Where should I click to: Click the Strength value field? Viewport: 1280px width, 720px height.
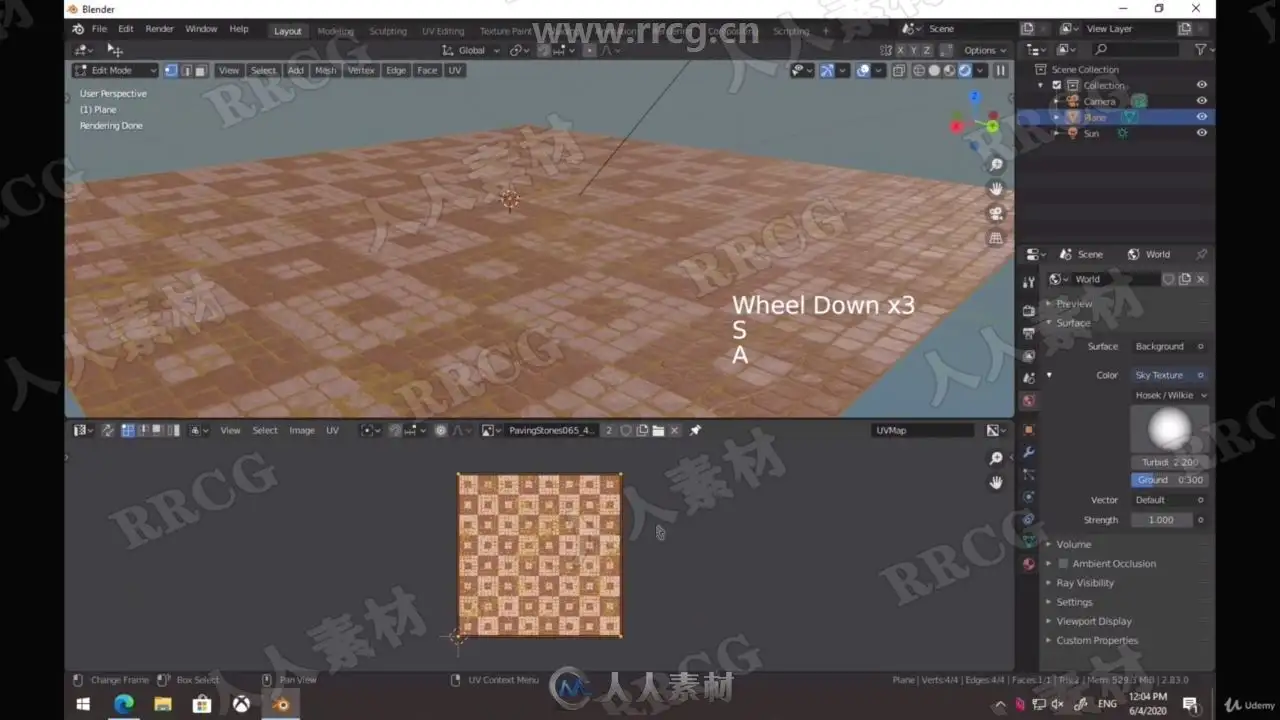point(1163,520)
